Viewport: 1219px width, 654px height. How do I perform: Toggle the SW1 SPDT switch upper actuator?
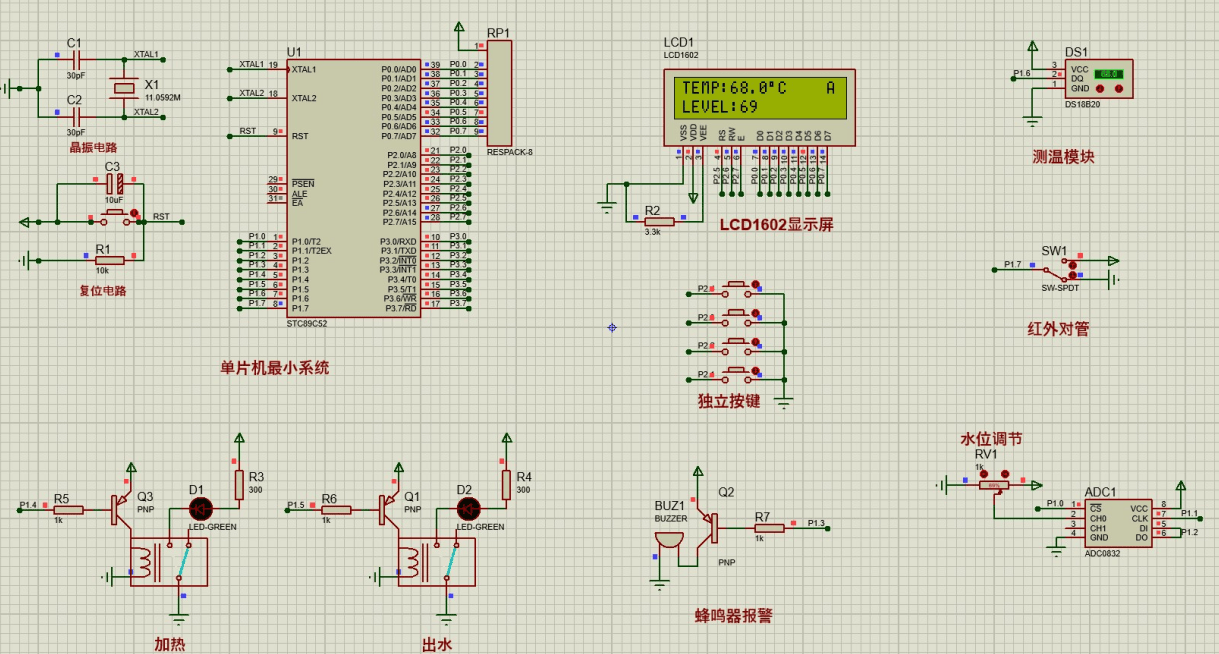click(x=1074, y=263)
